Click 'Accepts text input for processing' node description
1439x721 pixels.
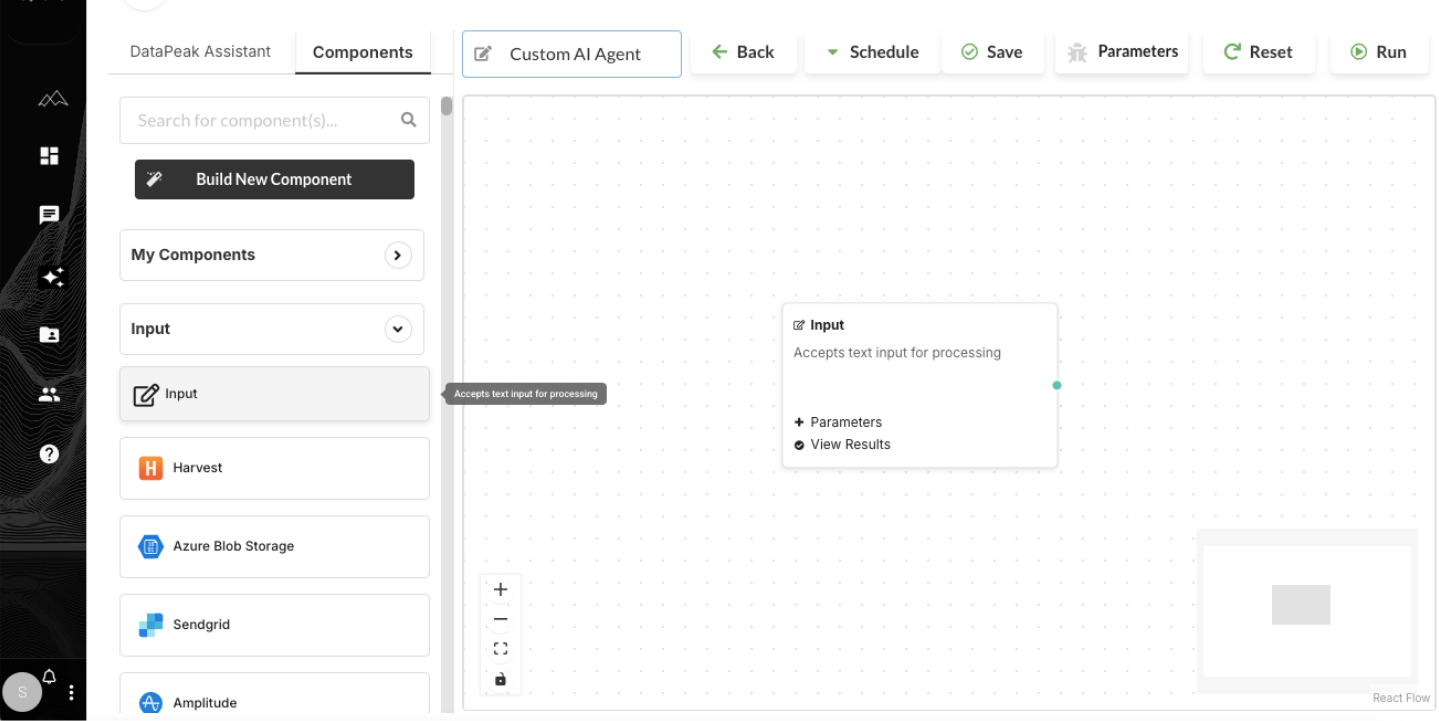[897, 352]
